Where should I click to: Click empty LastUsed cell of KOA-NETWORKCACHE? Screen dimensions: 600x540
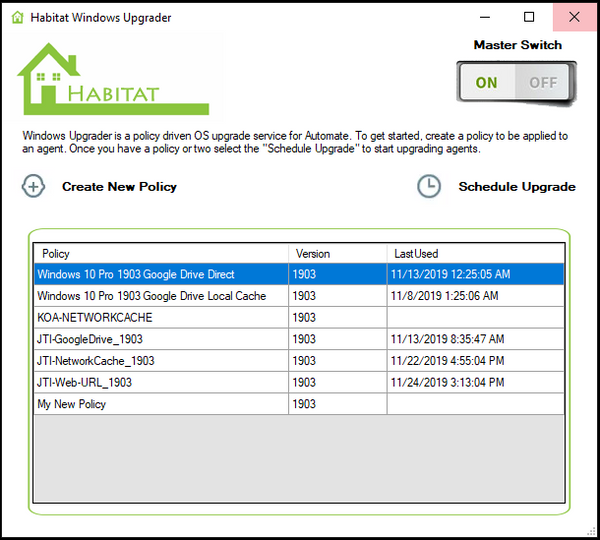tap(476, 317)
